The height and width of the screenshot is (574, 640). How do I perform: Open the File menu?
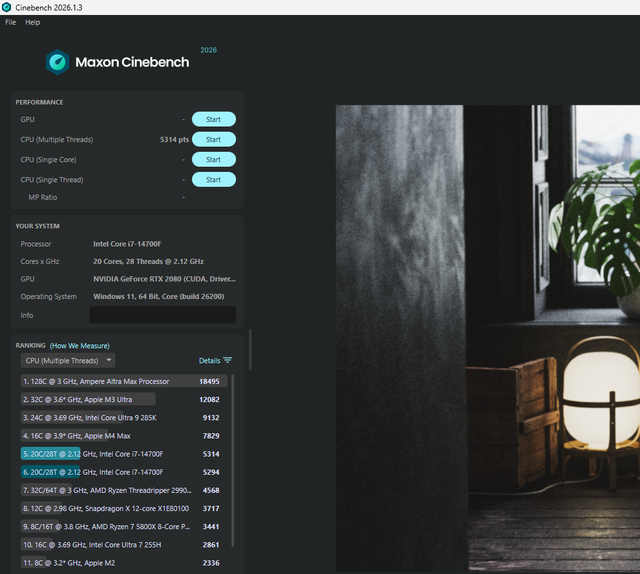tap(11, 22)
